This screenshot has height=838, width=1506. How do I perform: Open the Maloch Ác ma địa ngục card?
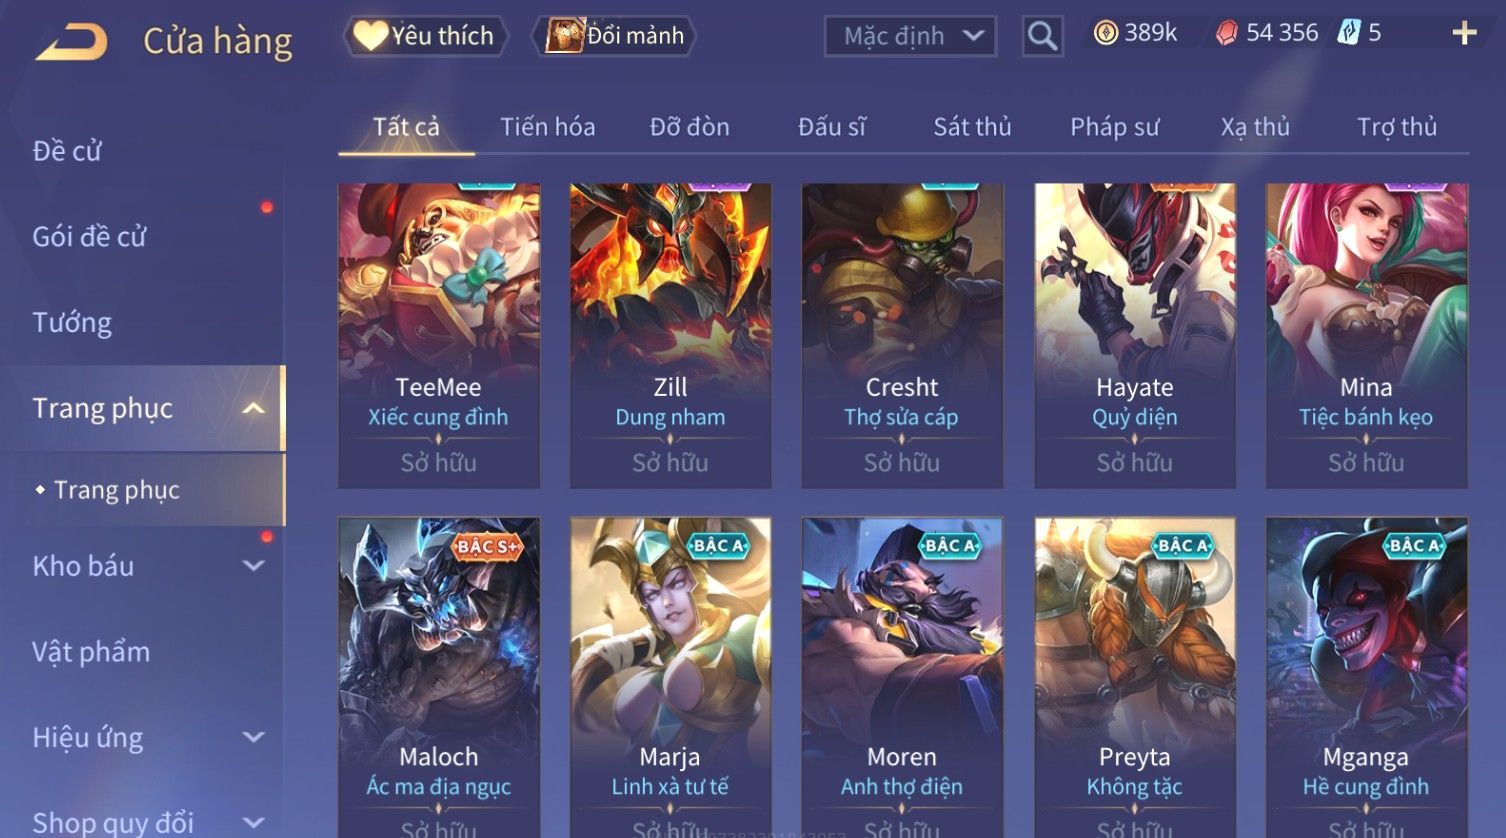[439, 677]
